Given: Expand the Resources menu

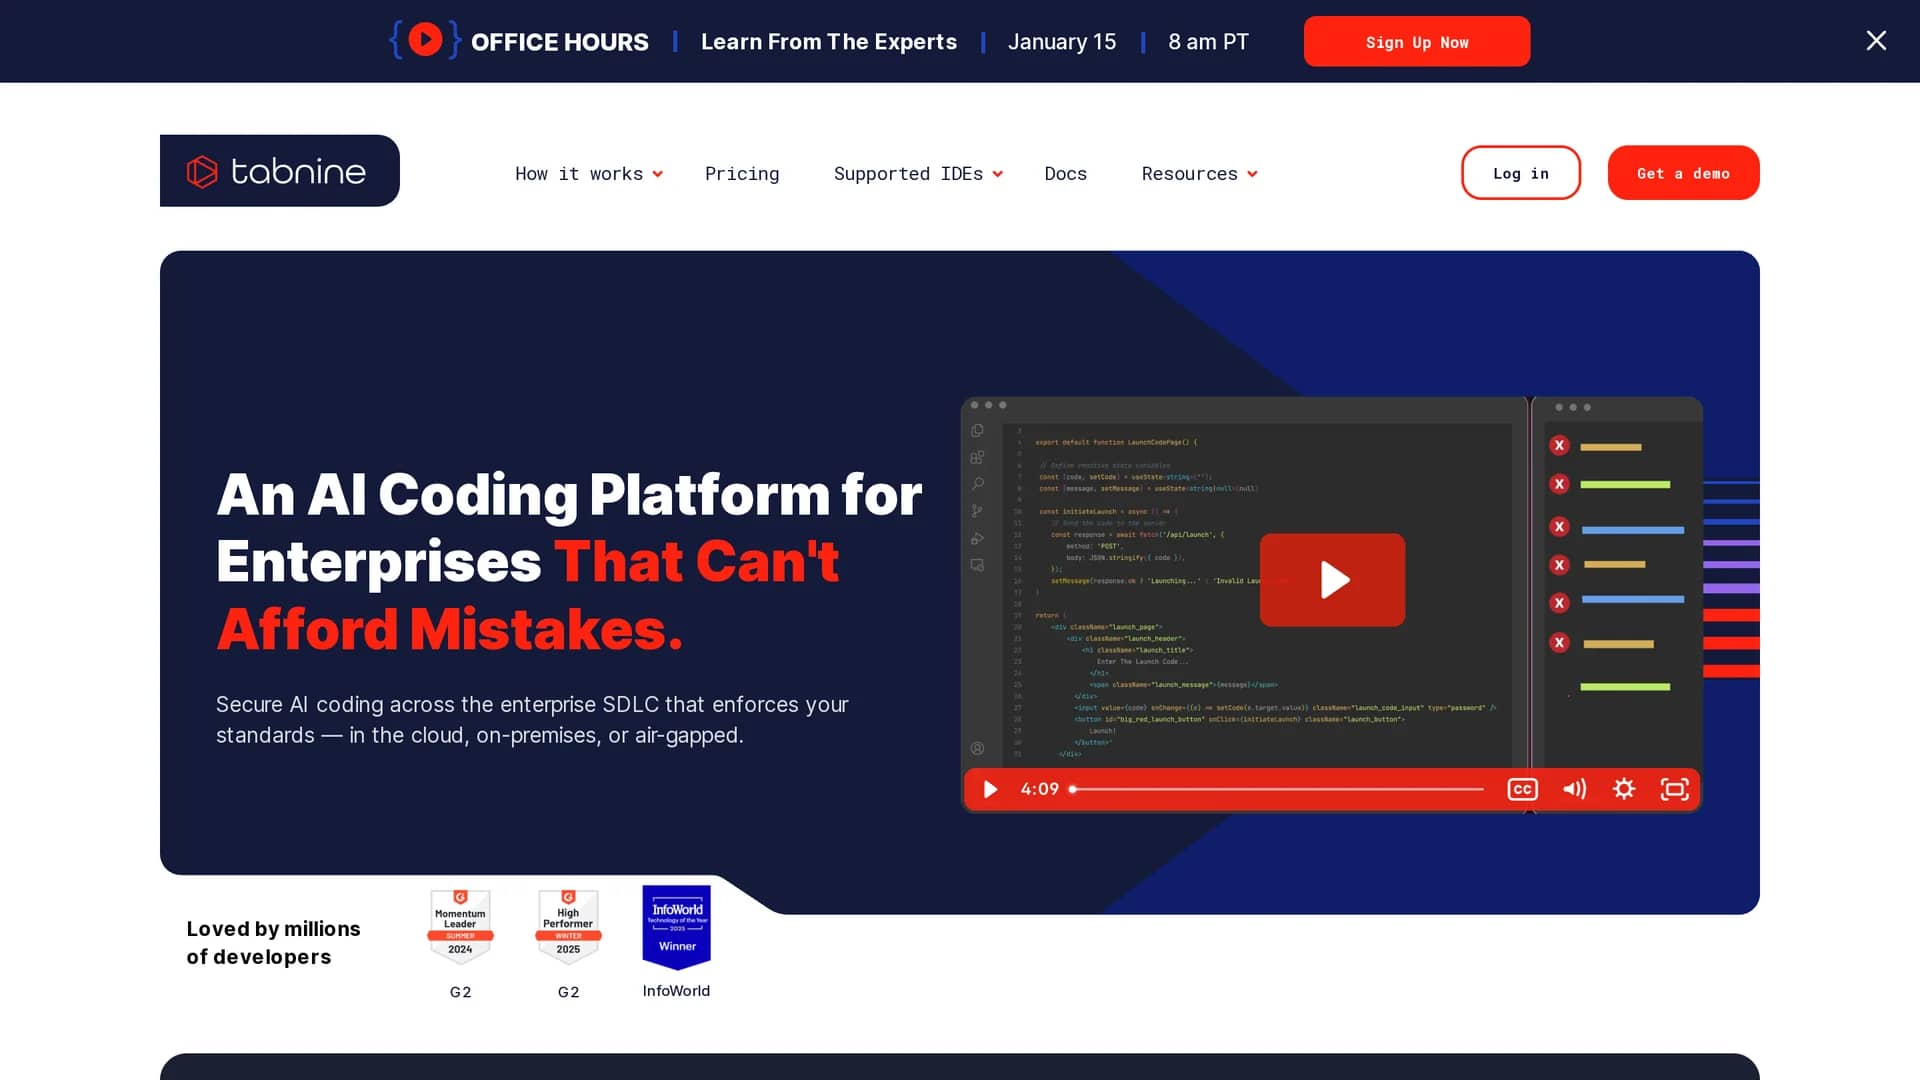Looking at the screenshot, I should pos(1199,174).
